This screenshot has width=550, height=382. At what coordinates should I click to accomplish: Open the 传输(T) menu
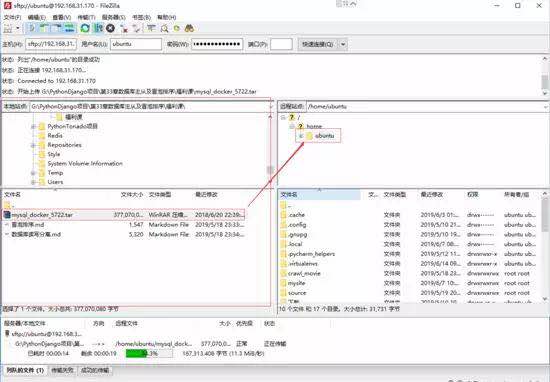[86, 17]
